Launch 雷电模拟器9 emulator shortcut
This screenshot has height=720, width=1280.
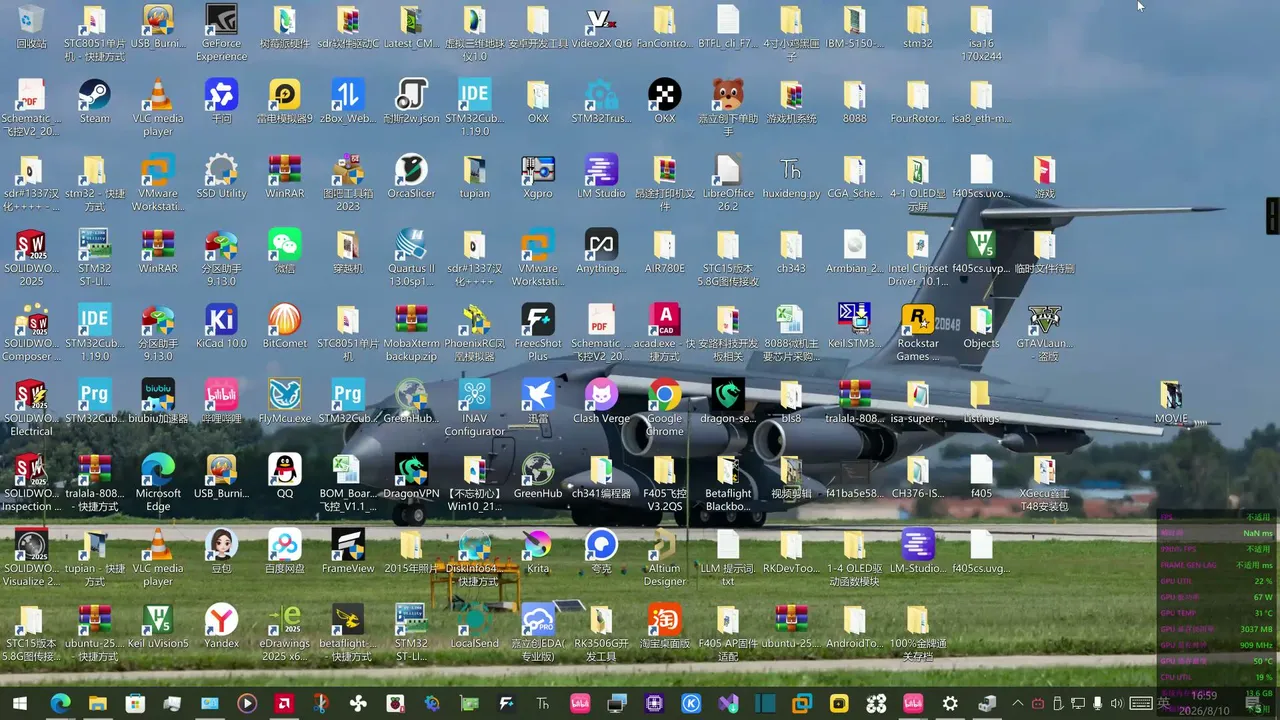click(284, 102)
